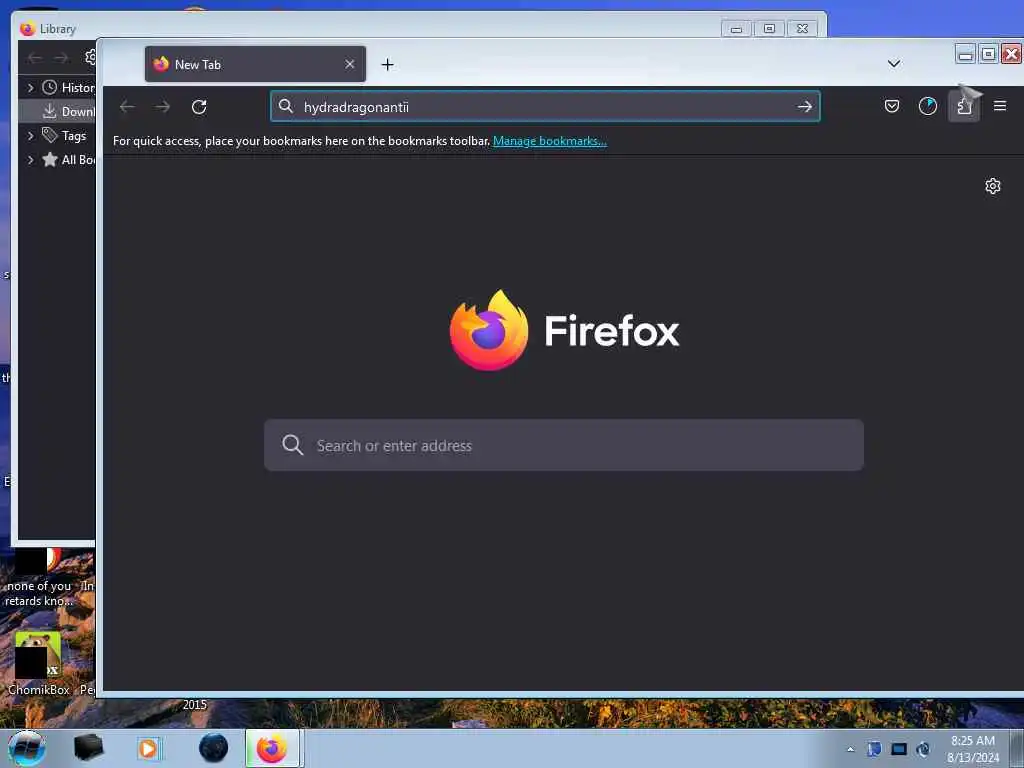The image size is (1024, 768).
Task: Open the clock showing 8:25 AM
Action: (972, 749)
